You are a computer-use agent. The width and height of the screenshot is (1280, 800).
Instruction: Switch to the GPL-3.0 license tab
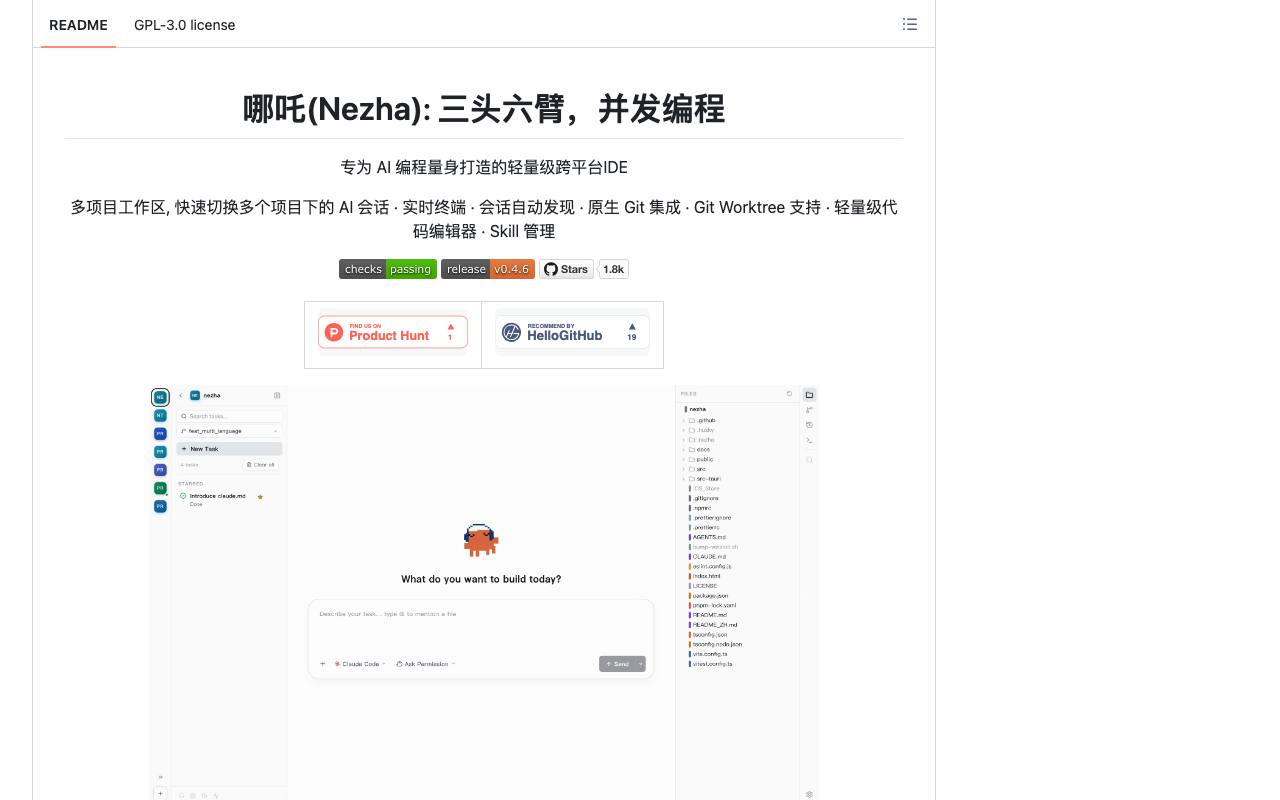click(185, 25)
